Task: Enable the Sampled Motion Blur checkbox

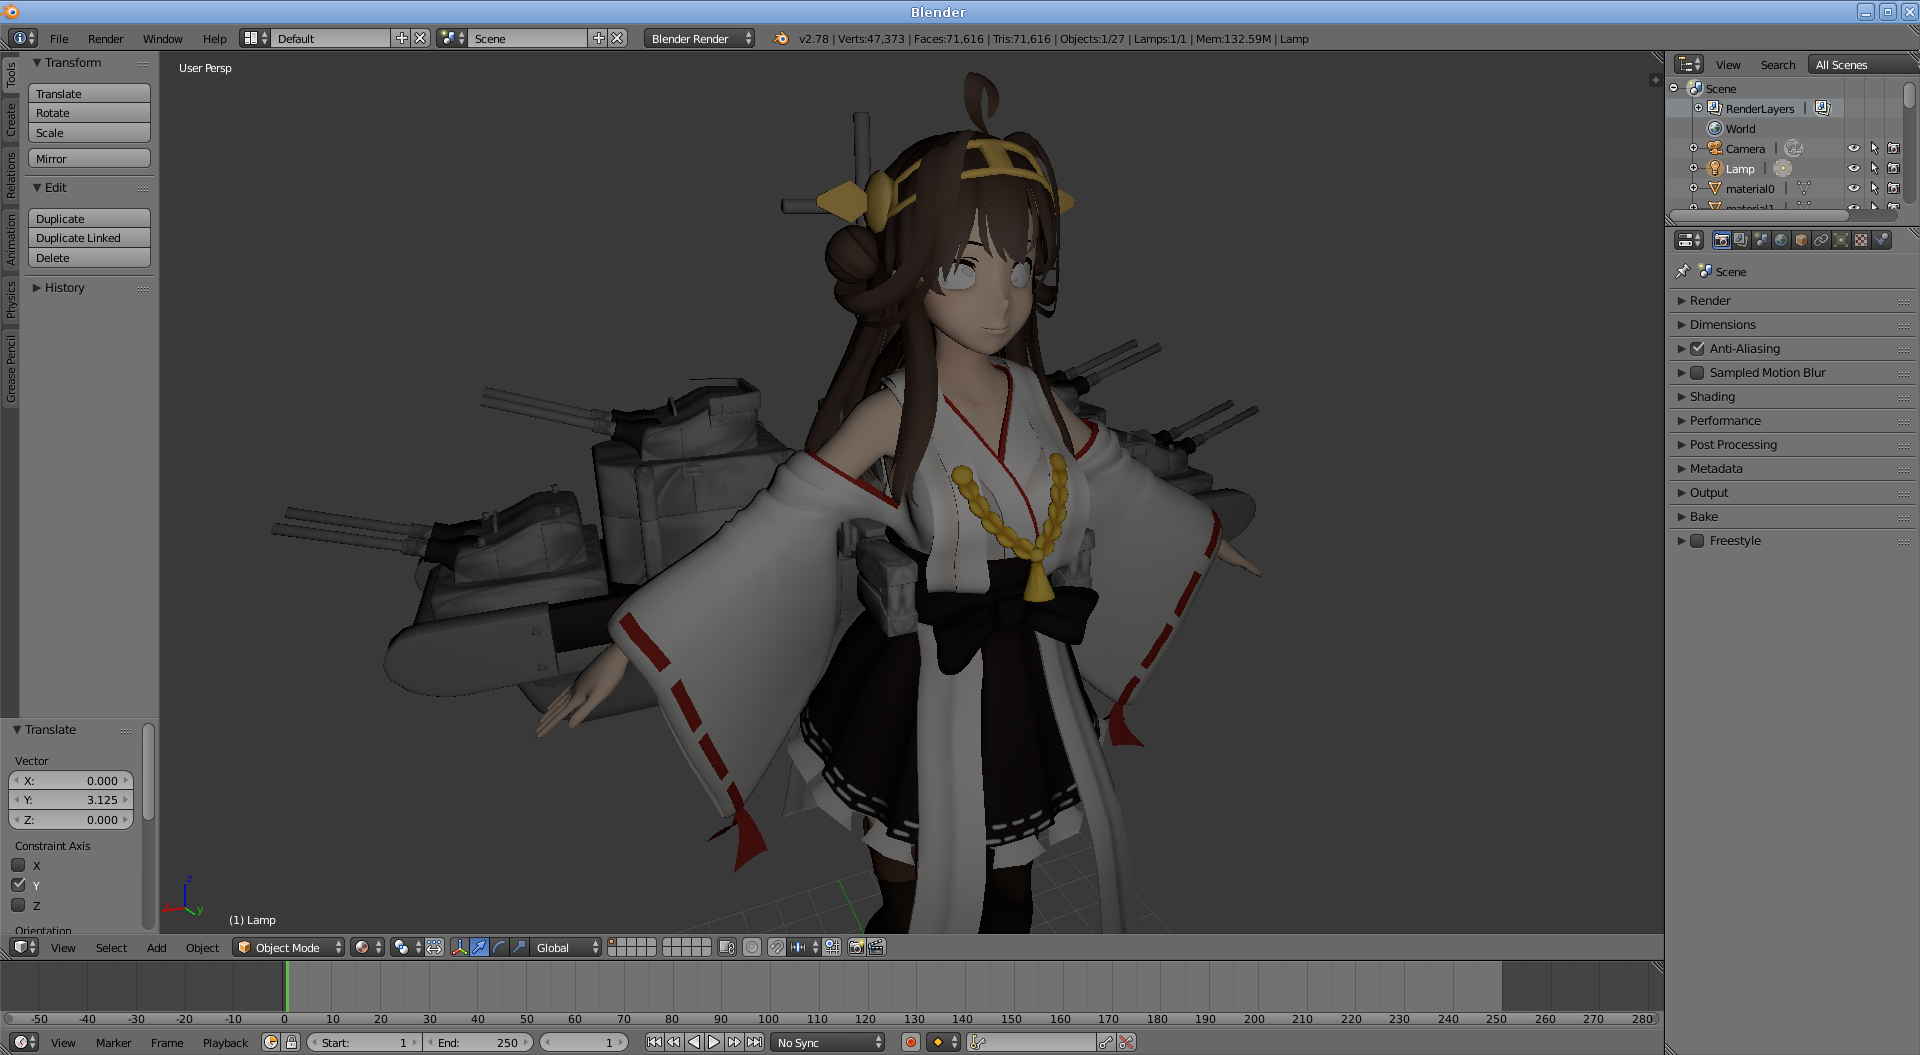Action: tap(1697, 373)
